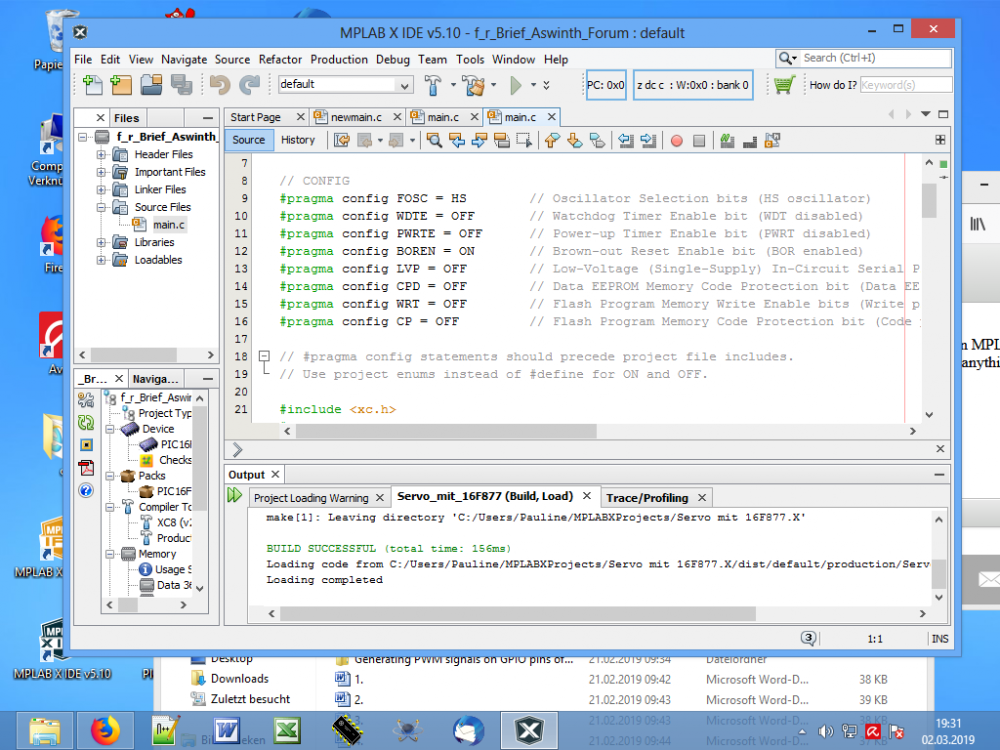
Task: Save all files via the Save All icon
Action: coord(181,86)
